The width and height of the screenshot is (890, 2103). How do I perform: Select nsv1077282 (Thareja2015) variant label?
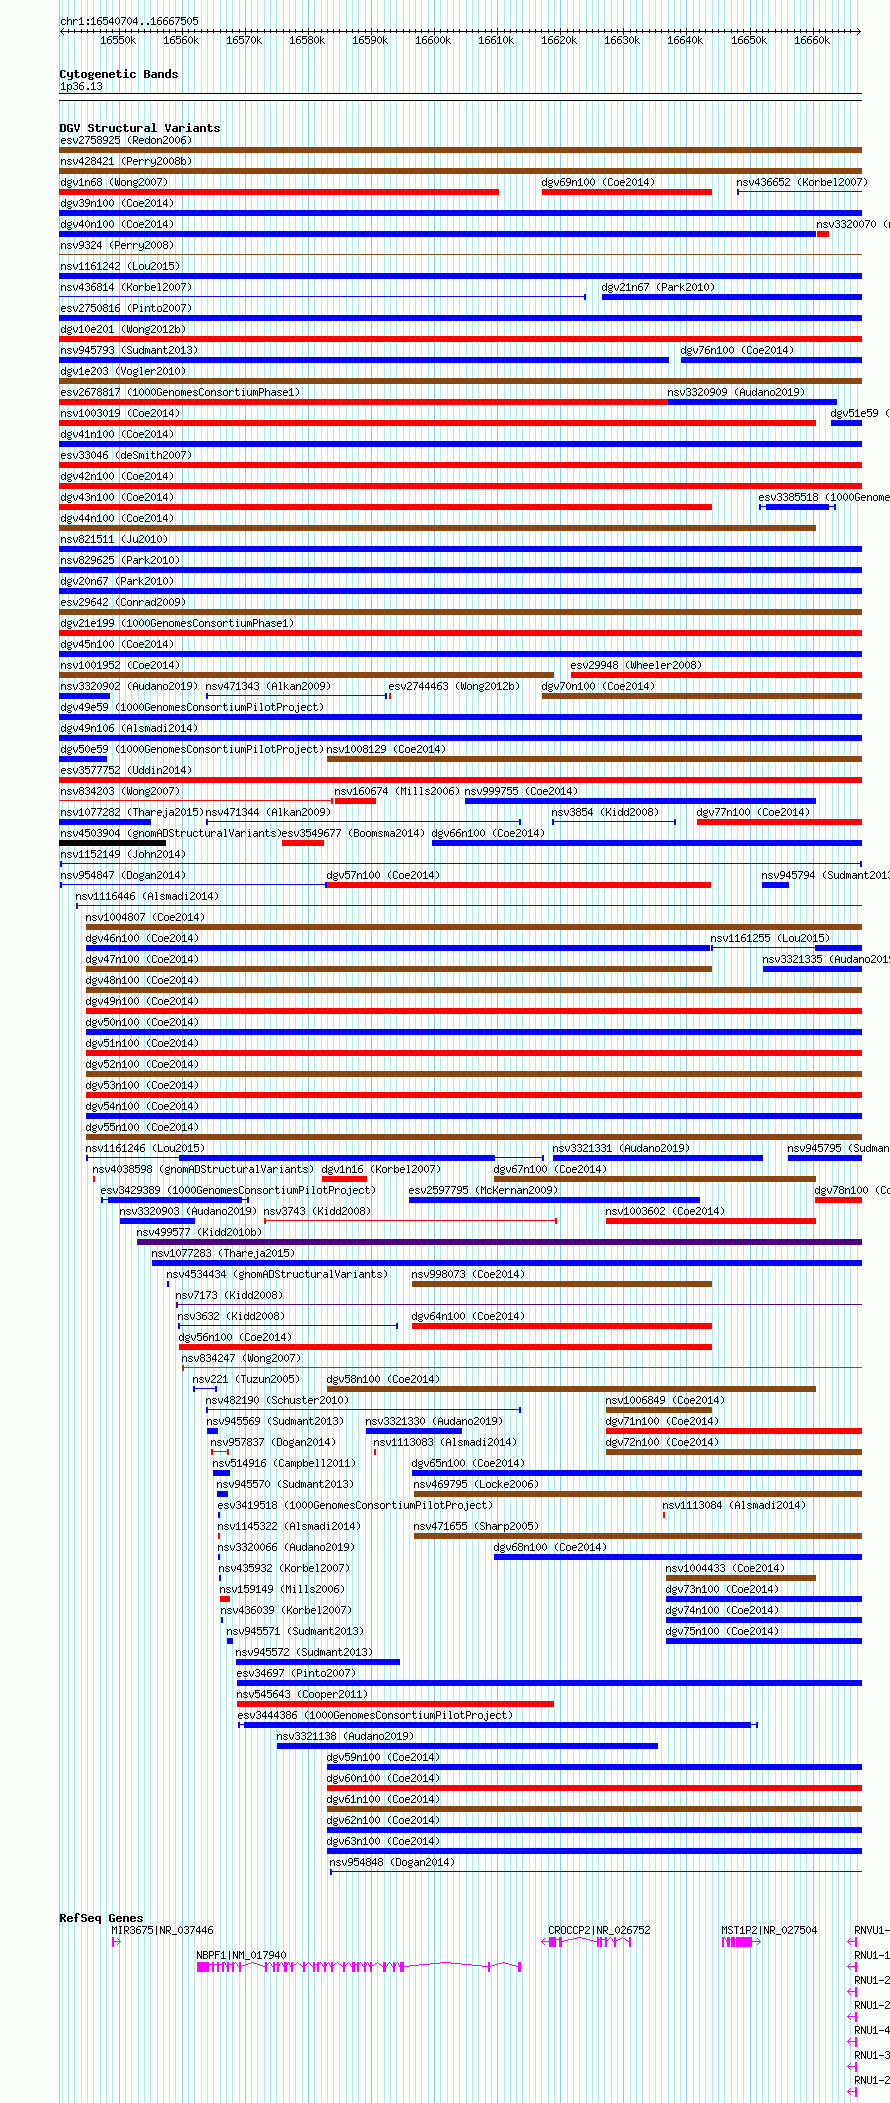(131, 812)
